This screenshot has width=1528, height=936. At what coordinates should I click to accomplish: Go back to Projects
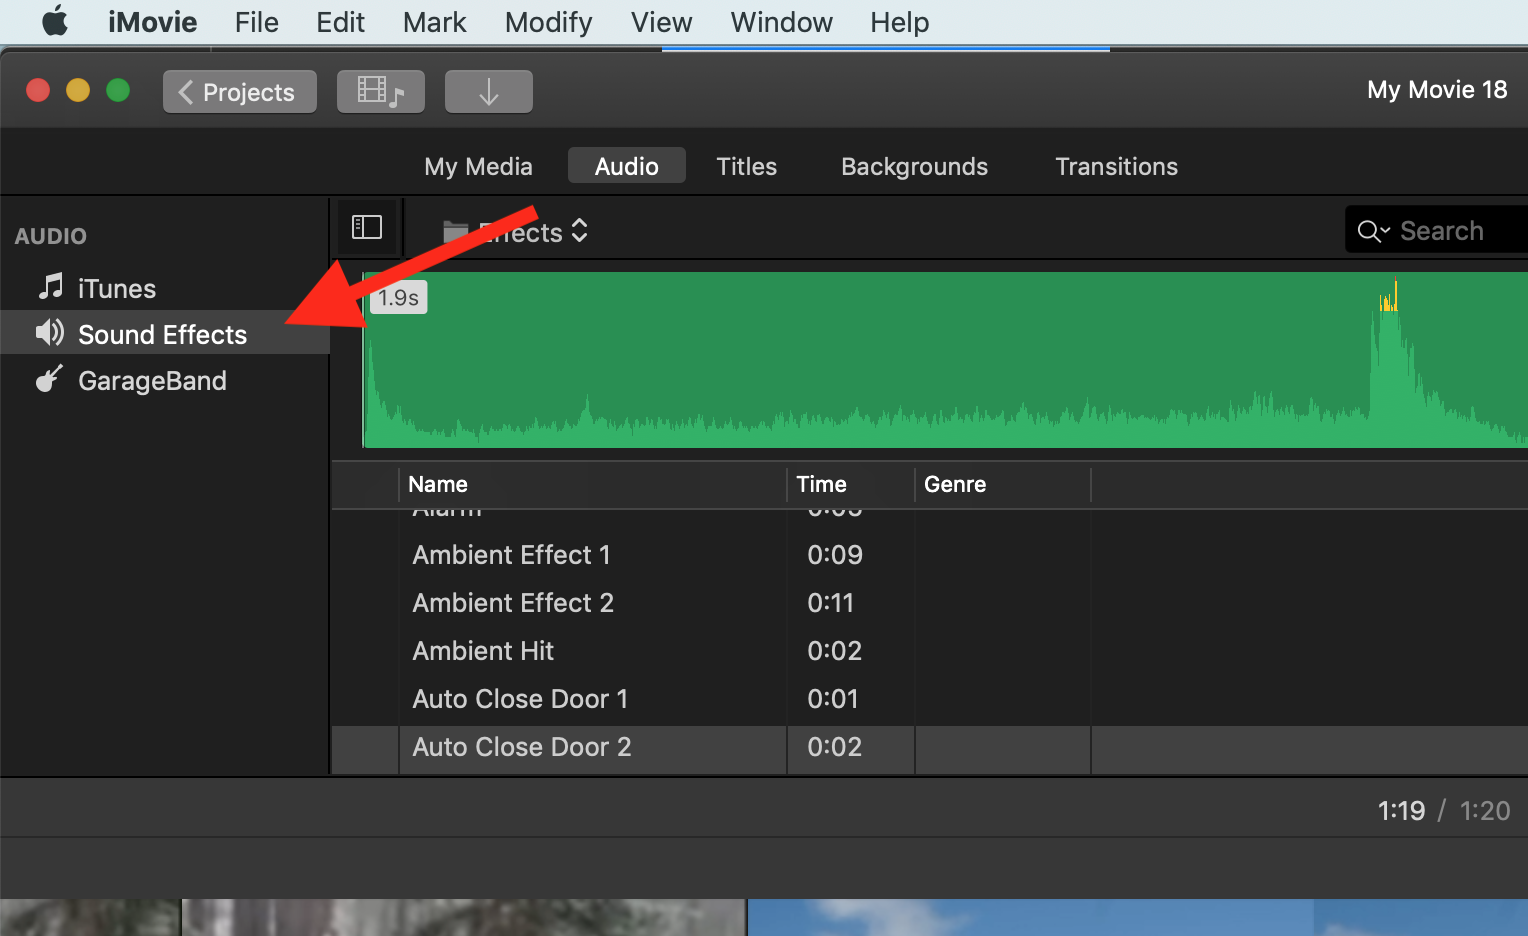tap(240, 92)
